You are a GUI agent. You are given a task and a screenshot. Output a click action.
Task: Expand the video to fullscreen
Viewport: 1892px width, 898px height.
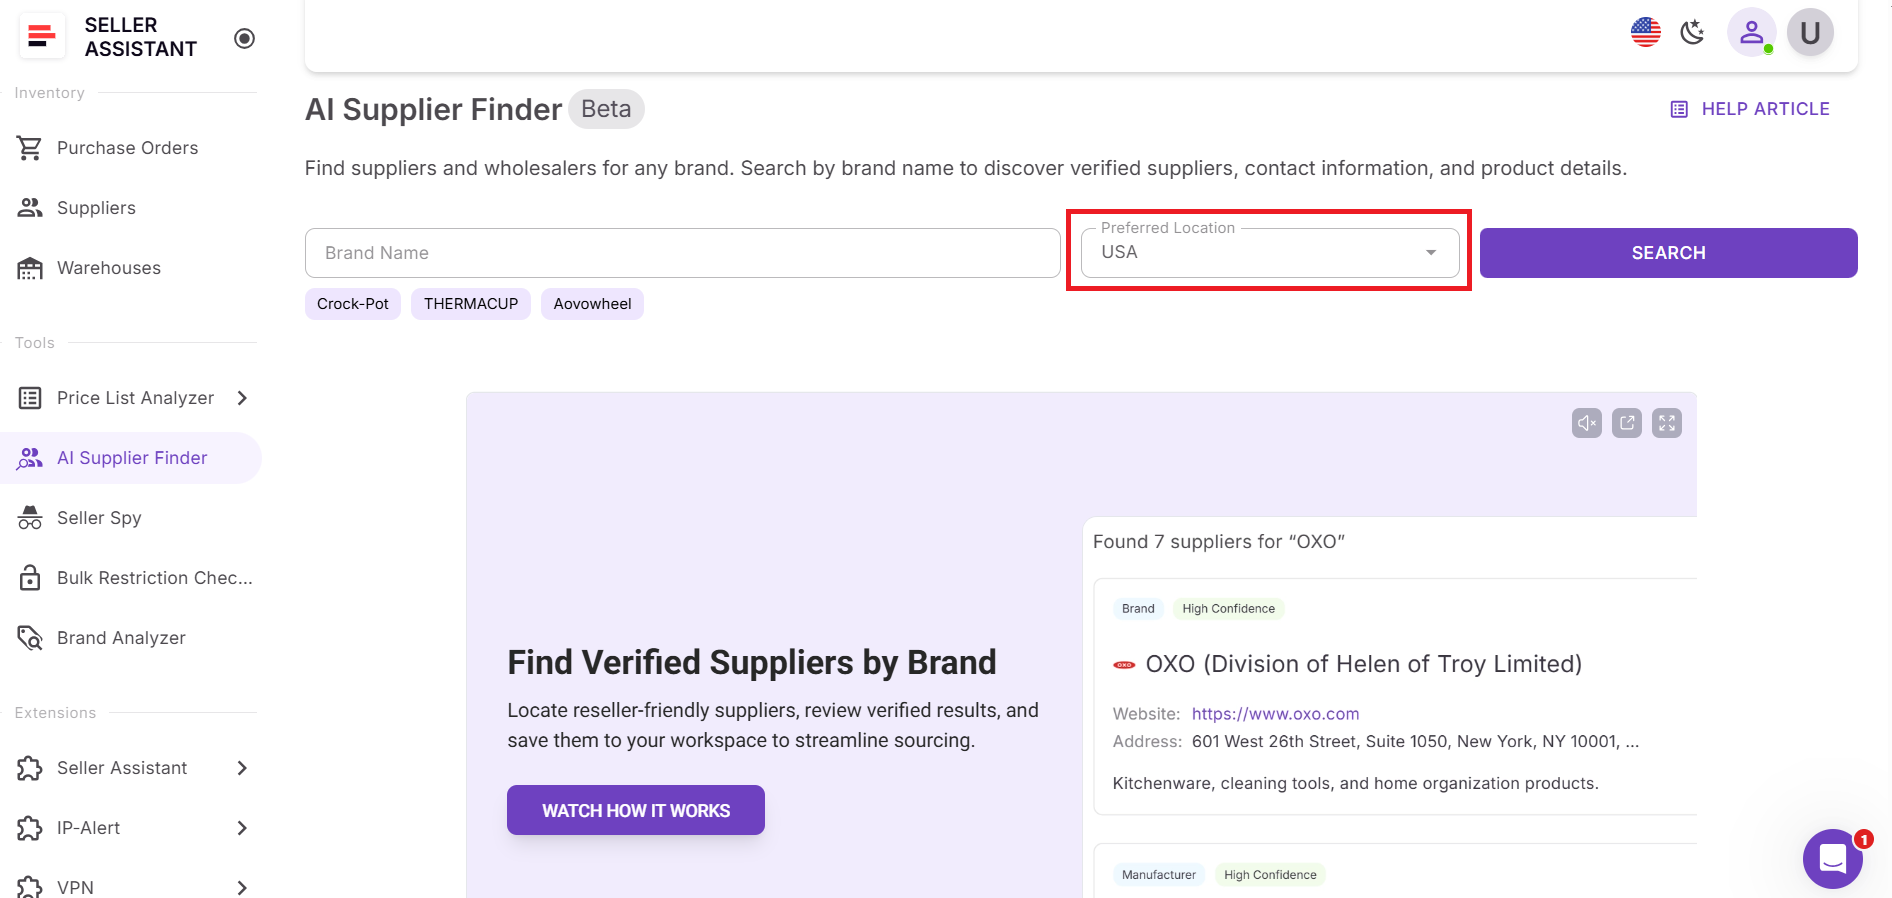pos(1666,422)
